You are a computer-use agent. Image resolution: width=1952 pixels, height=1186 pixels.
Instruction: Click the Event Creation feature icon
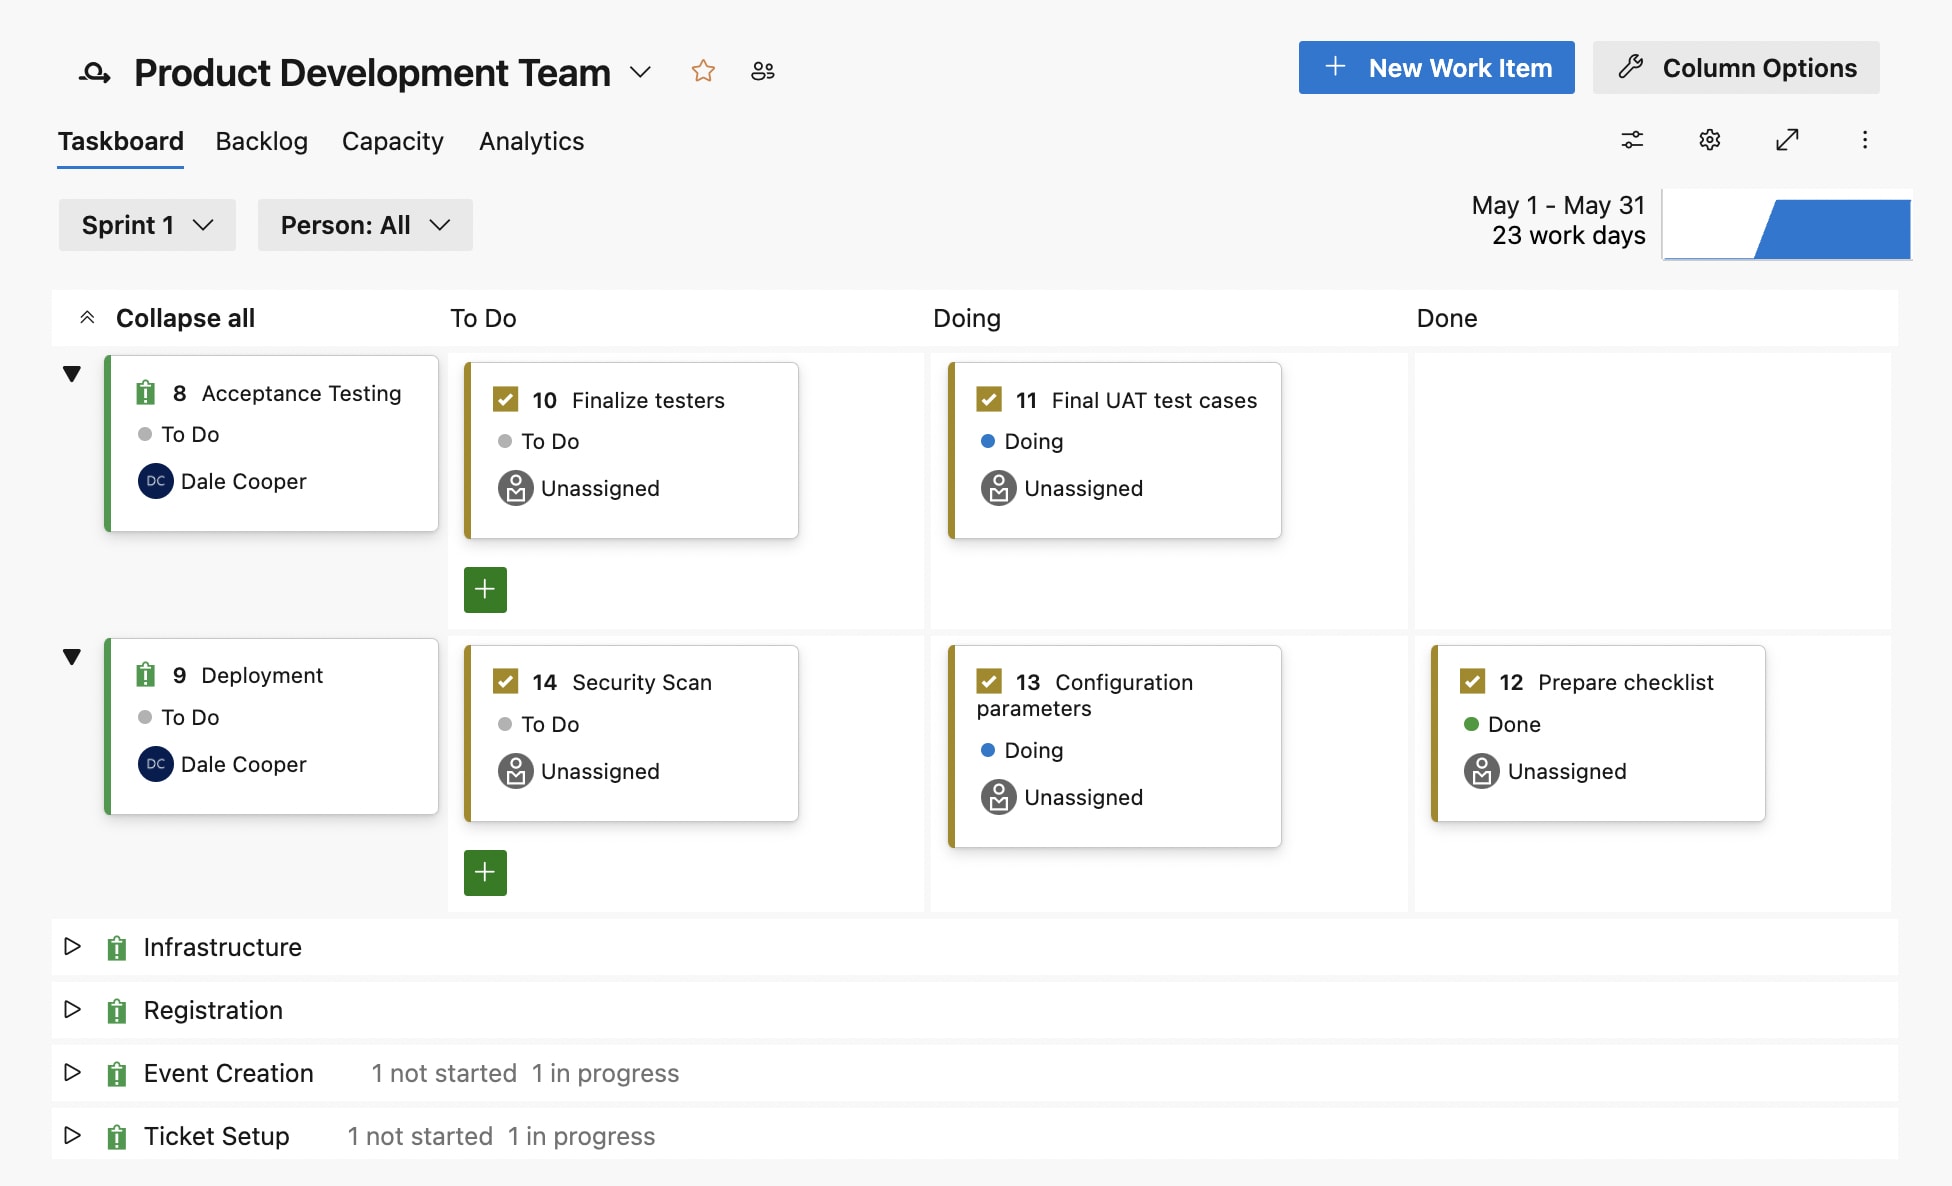[119, 1073]
